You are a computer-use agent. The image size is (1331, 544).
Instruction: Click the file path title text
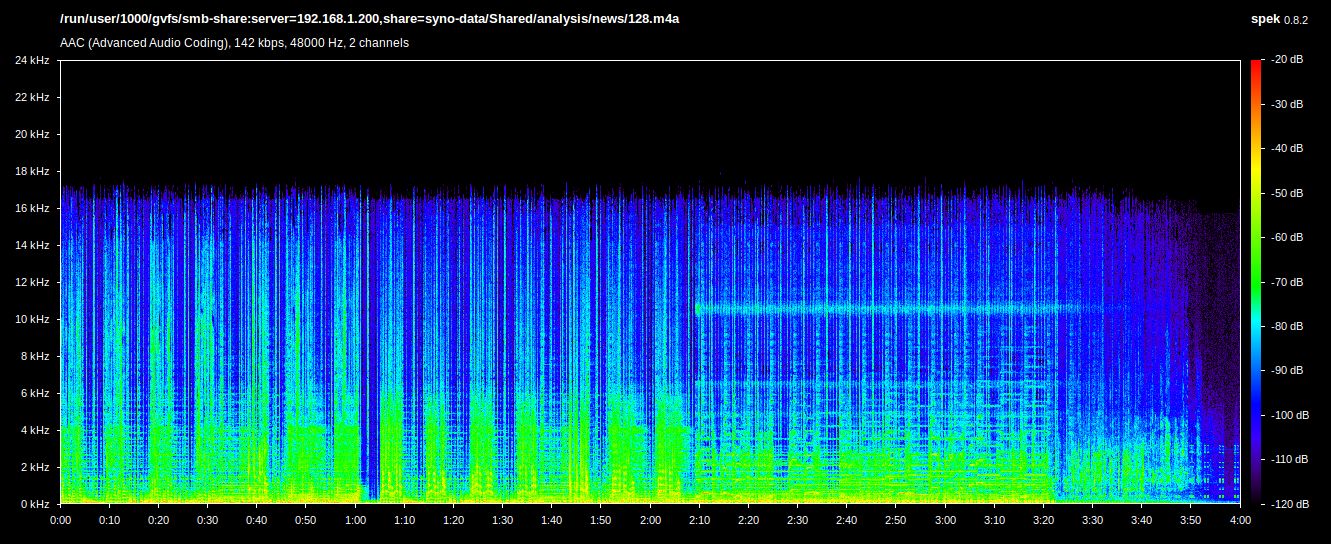coord(370,19)
